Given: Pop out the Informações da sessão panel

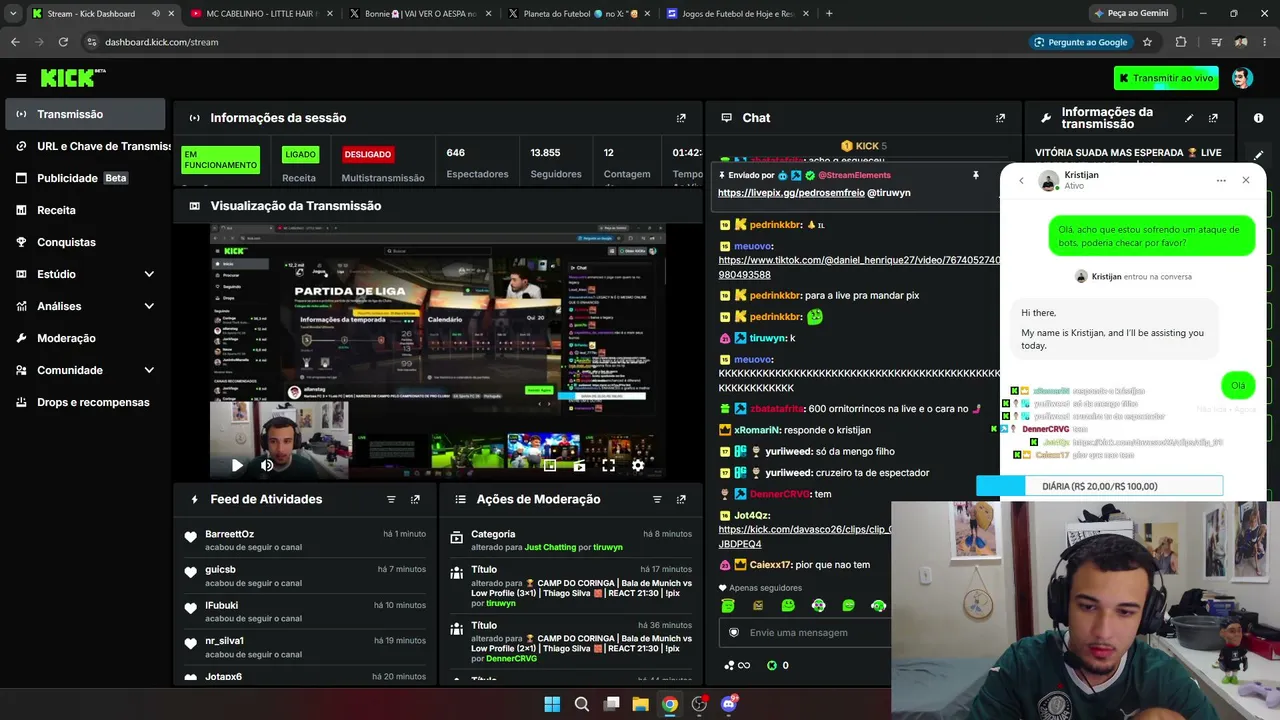Looking at the screenshot, I should 681,118.
